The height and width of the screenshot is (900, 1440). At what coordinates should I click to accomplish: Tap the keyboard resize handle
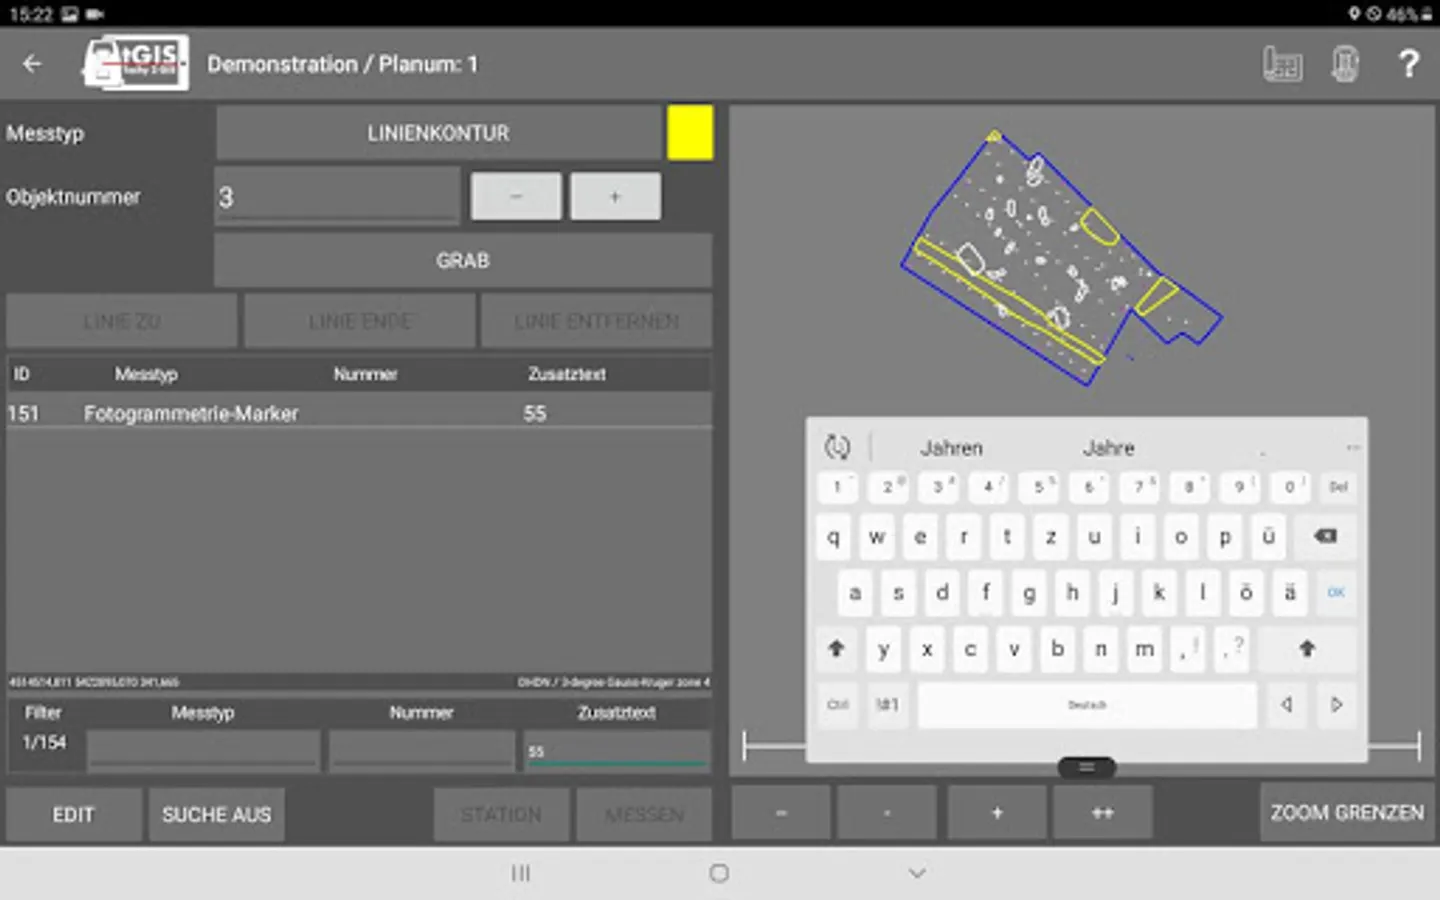[1087, 767]
